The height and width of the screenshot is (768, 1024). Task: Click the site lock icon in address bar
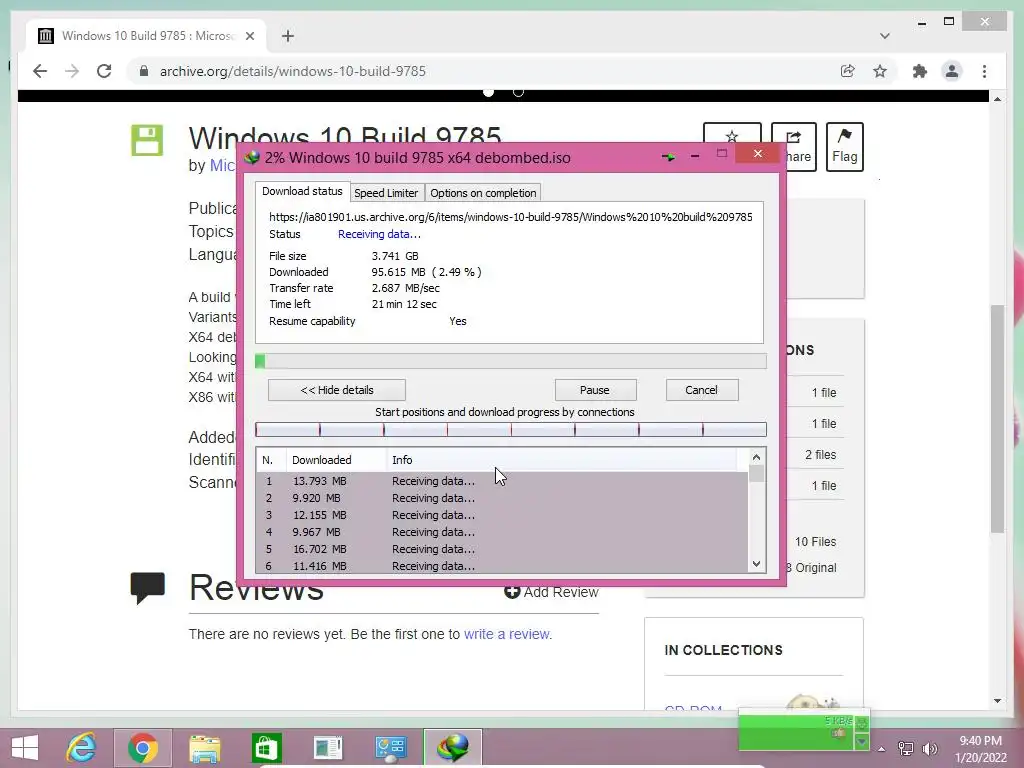click(144, 71)
